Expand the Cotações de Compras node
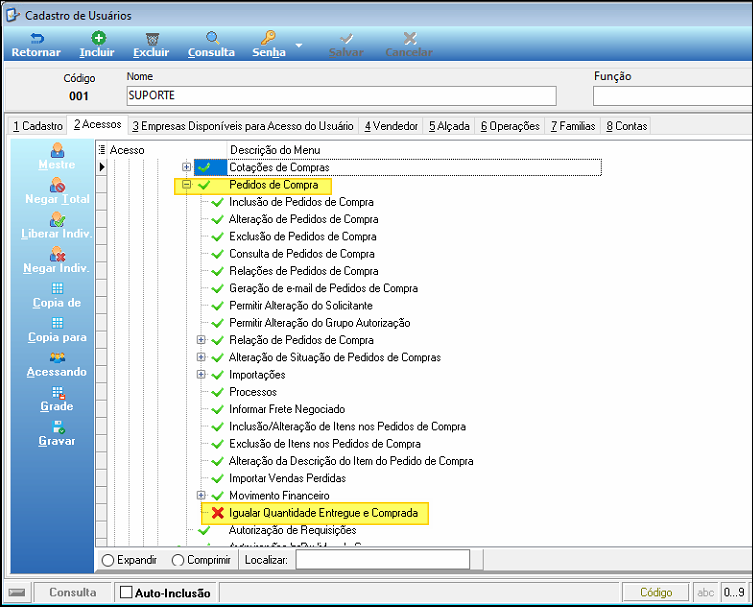This screenshot has width=753, height=607. click(186, 167)
